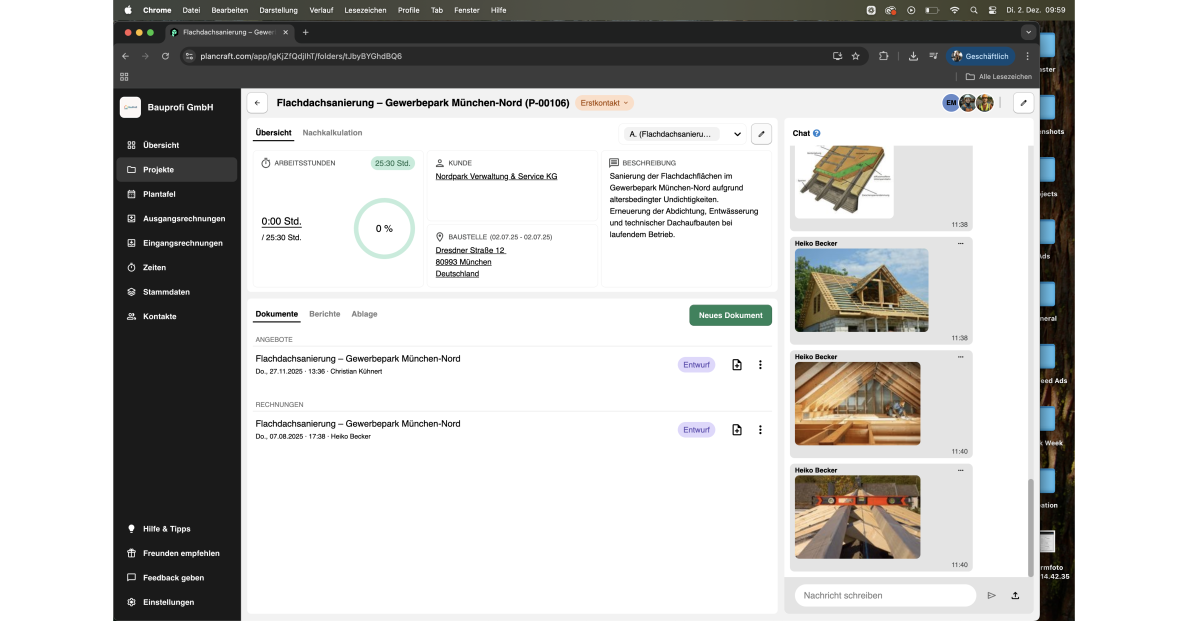The width and height of the screenshot is (1188, 621).
Task: Click the send message arrow icon in chat
Action: click(991, 595)
